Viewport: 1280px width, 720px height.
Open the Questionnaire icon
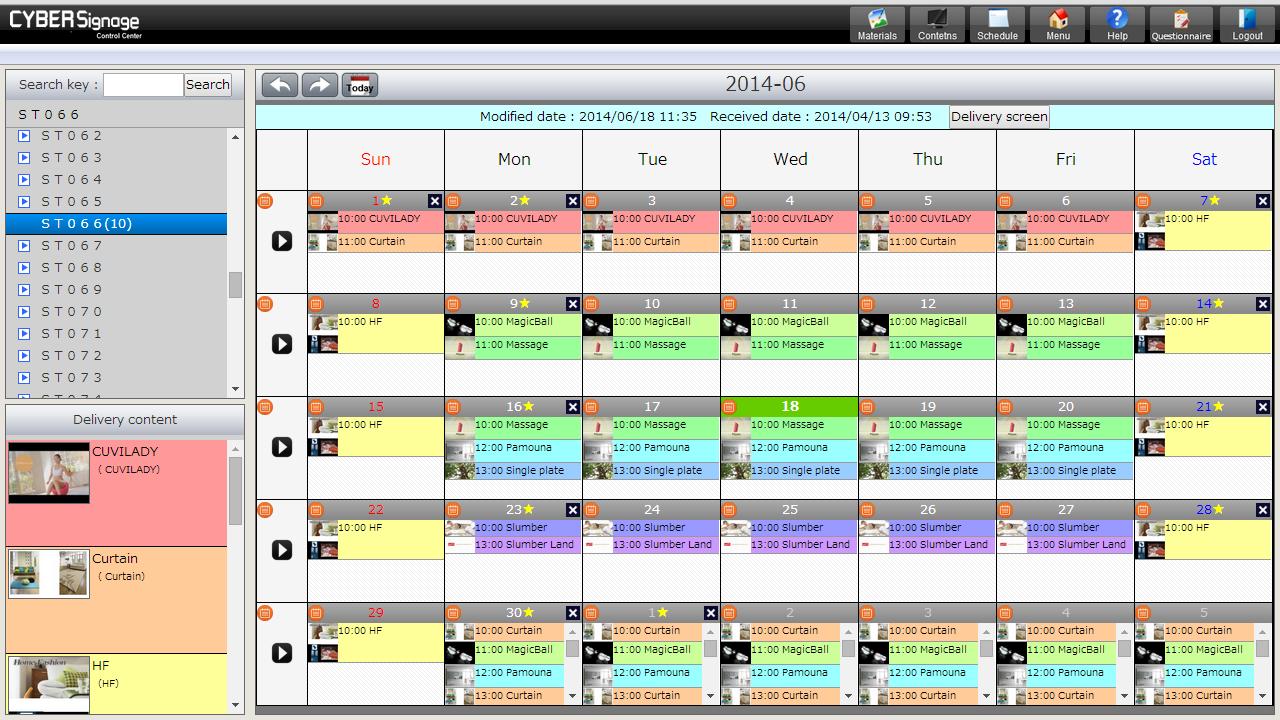[1180, 24]
